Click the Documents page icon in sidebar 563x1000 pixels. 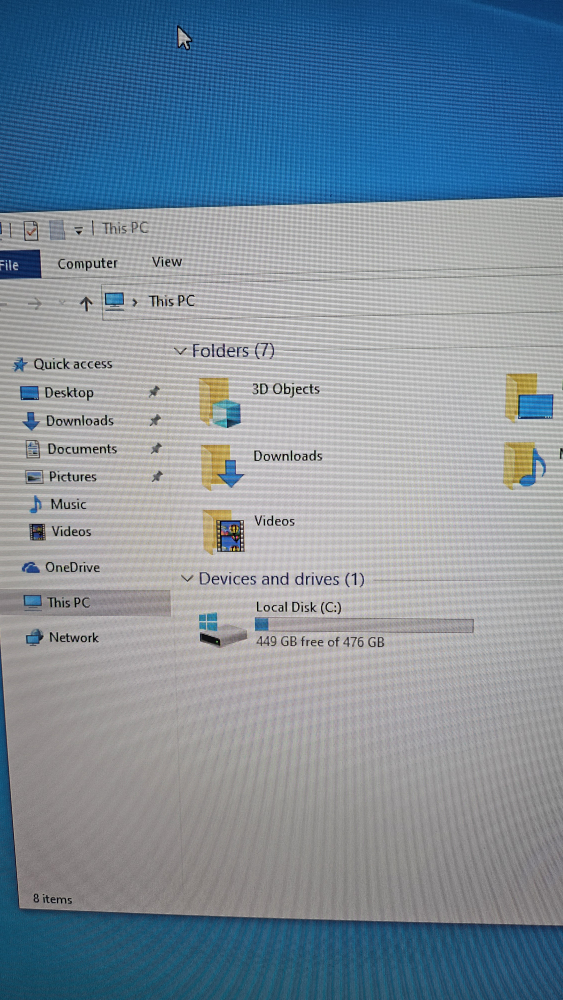coord(33,449)
